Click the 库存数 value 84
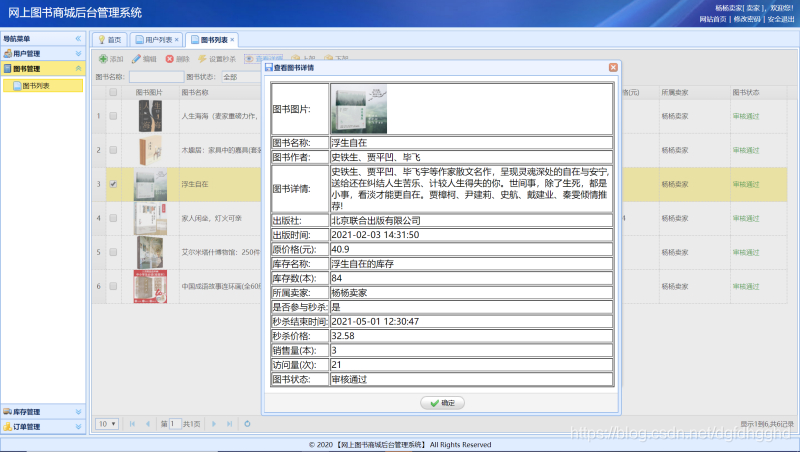800x452 pixels. coord(337,278)
